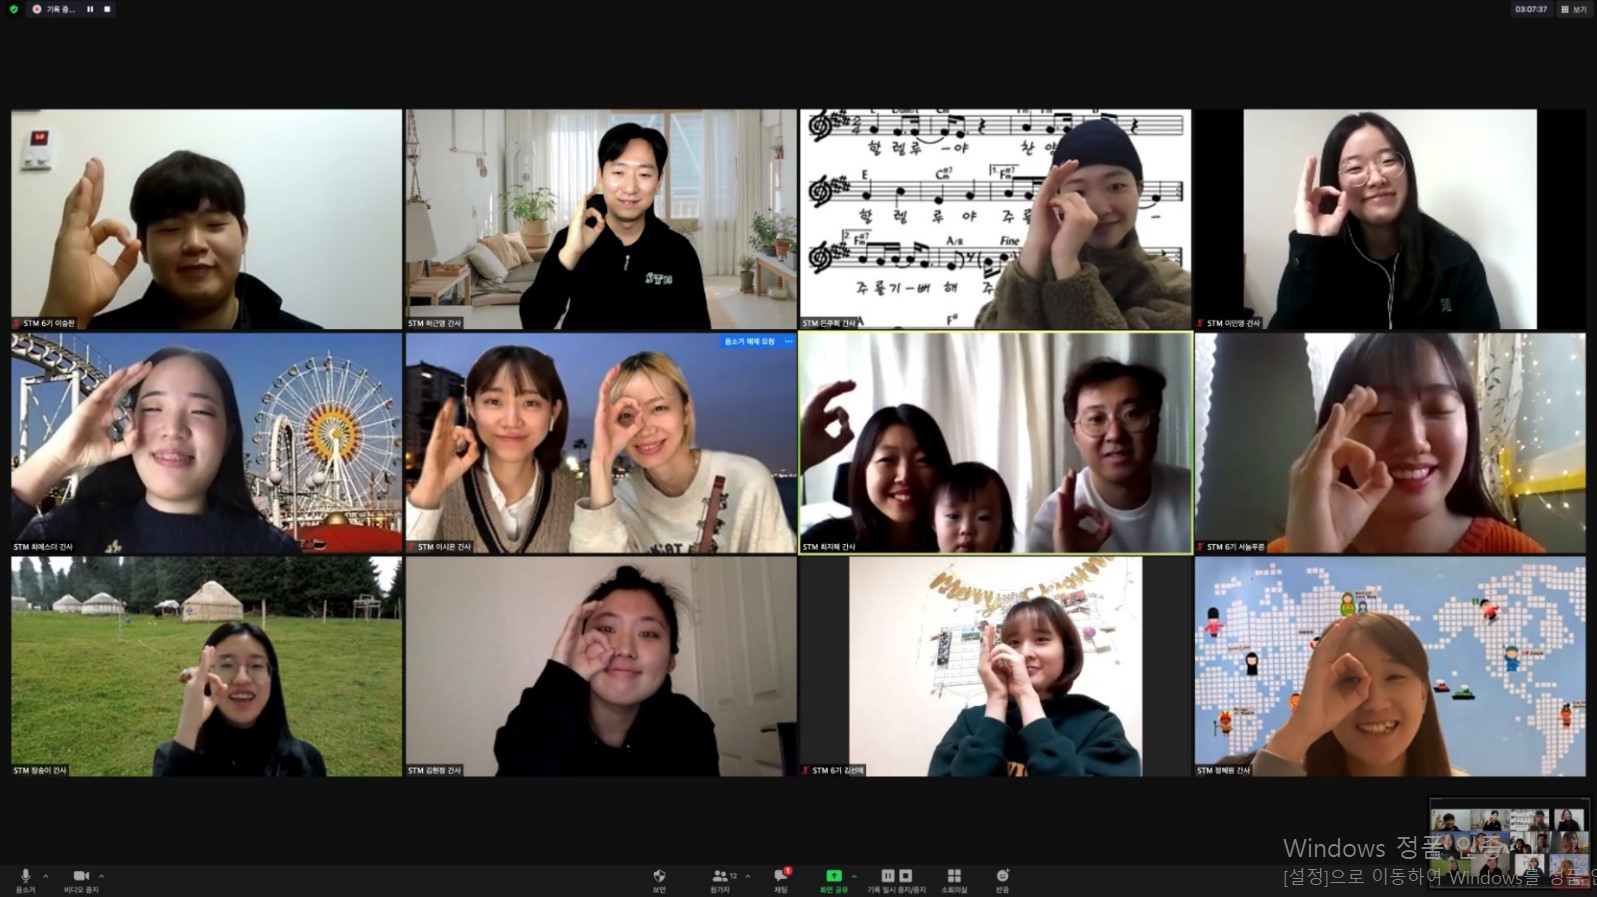Open the three-dots menu on 이시온 video tile
Image resolution: width=1597 pixels, height=897 pixels.
pyautogui.click(x=788, y=342)
